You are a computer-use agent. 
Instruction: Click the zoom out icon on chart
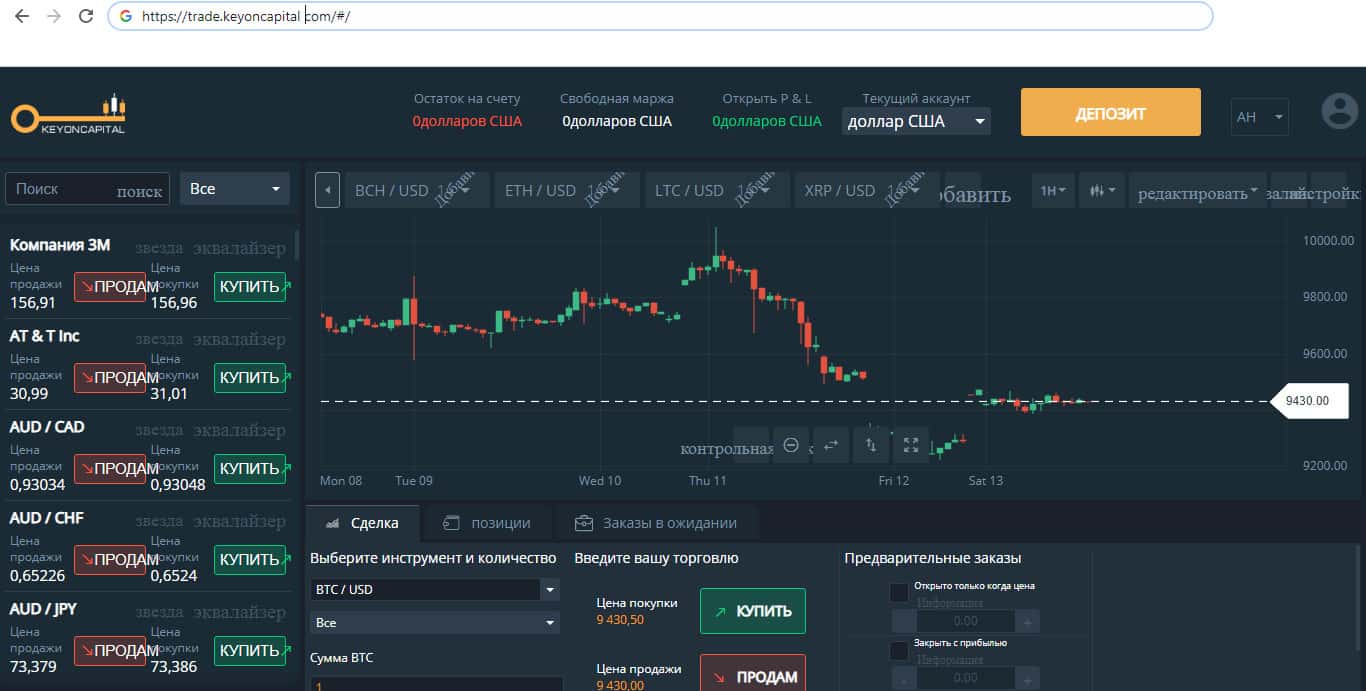click(x=791, y=445)
